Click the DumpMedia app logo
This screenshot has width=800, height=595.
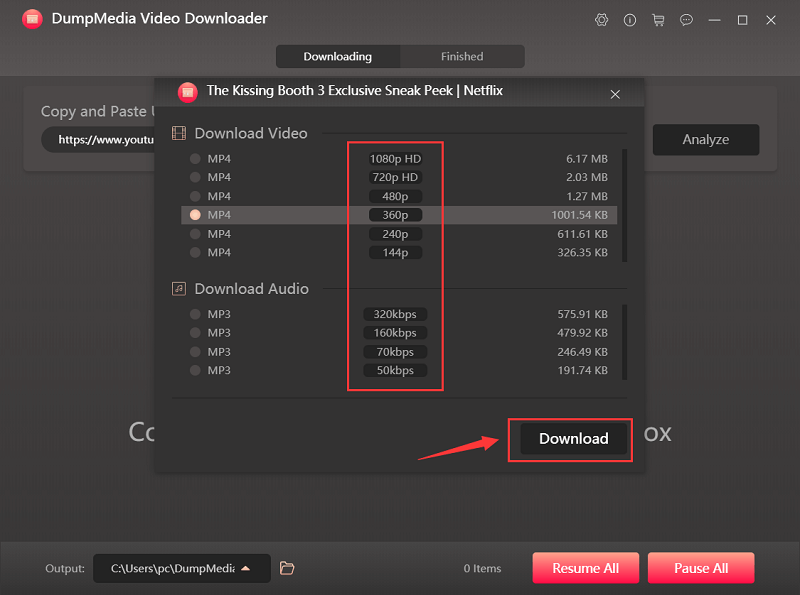pyautogui.click(x=32, y=19)
